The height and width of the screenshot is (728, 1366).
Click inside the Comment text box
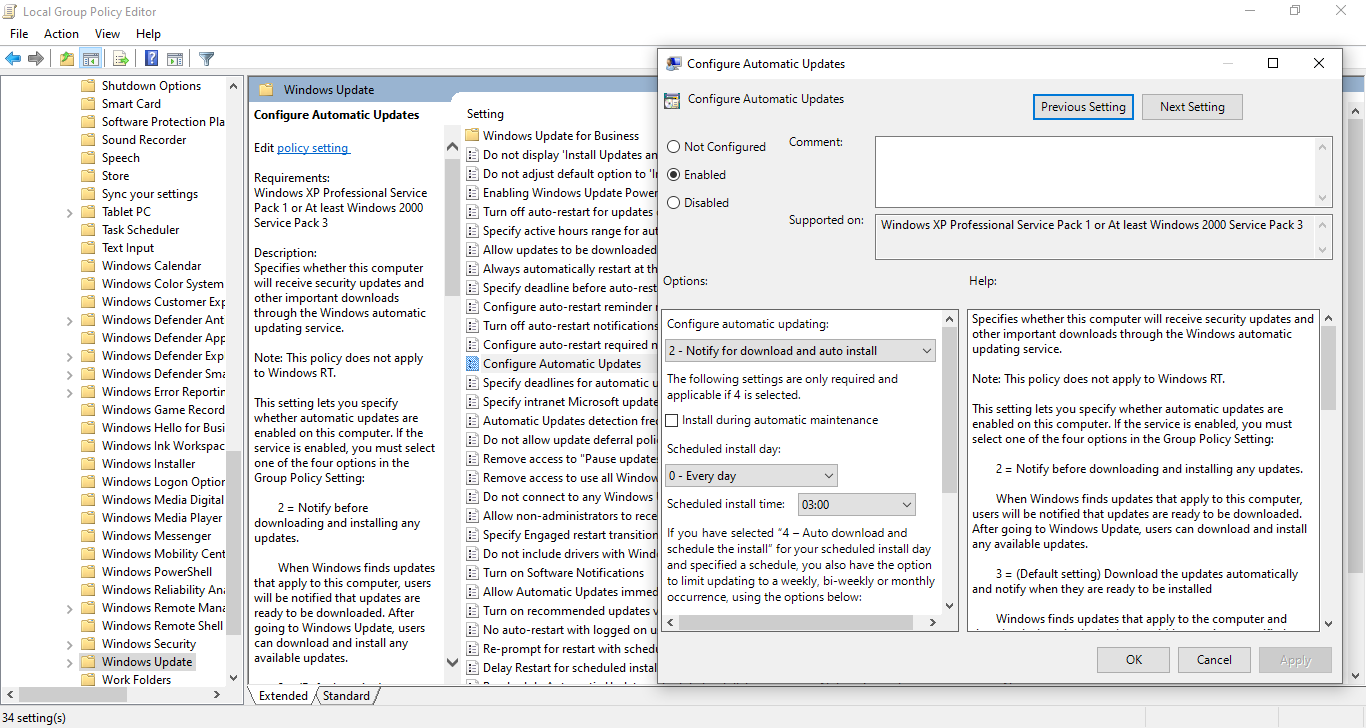pos(1095,172)
